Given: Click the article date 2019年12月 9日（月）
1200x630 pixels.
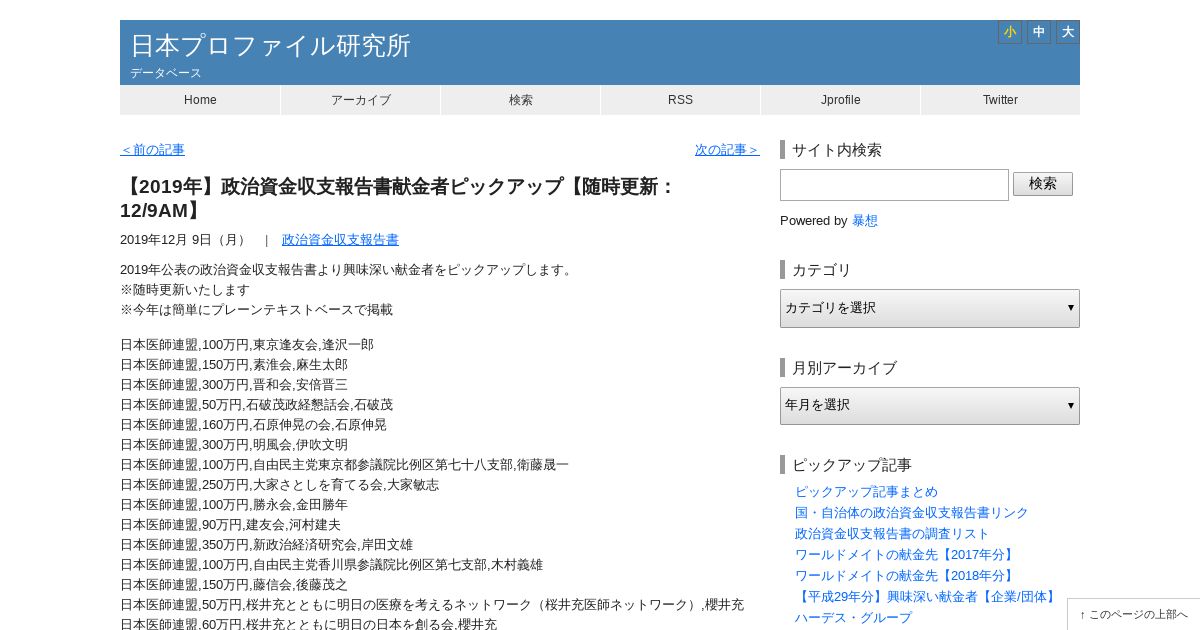Looking at the screenshot, I should pyautogui.click(x=185, y=240).
